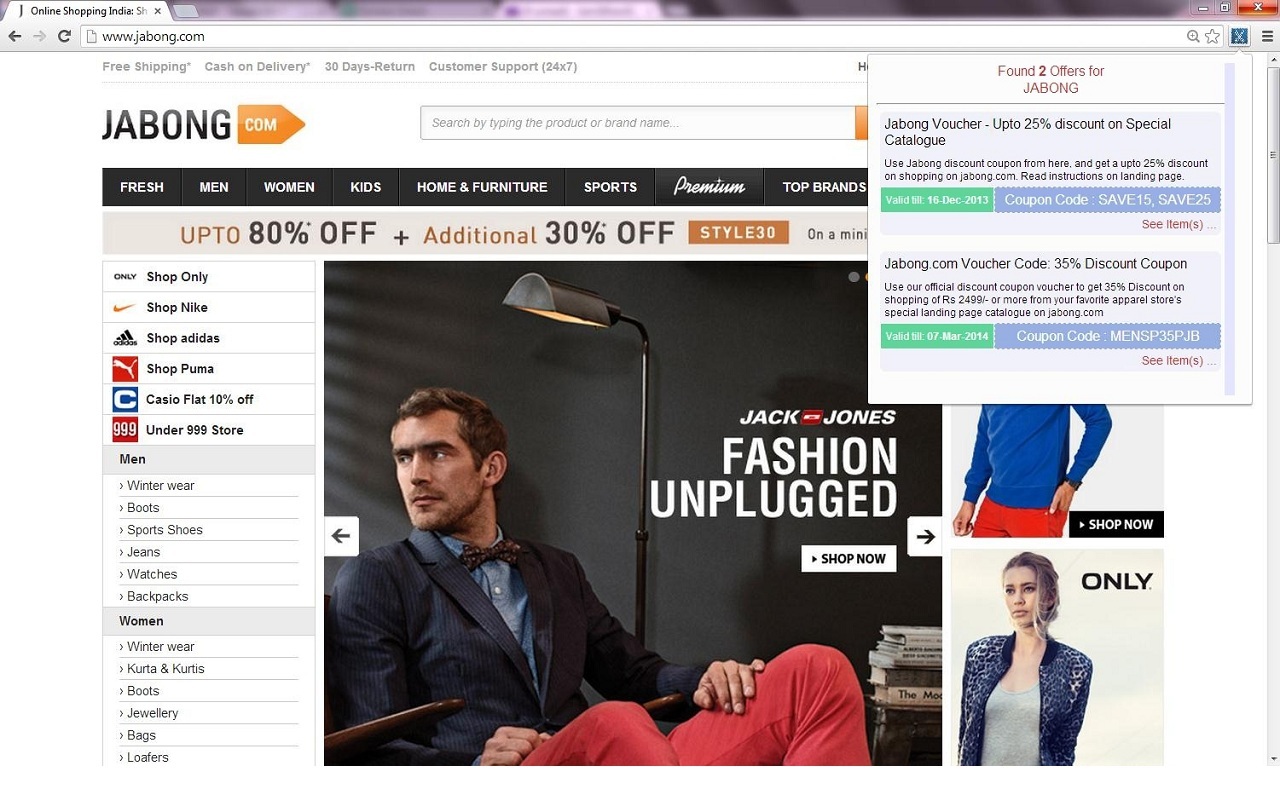Click the STYLE30 promo code badge
Image resolution: width=1280 pixels, height=800 pixels.
pyautogui.click(x=738, y=233)
